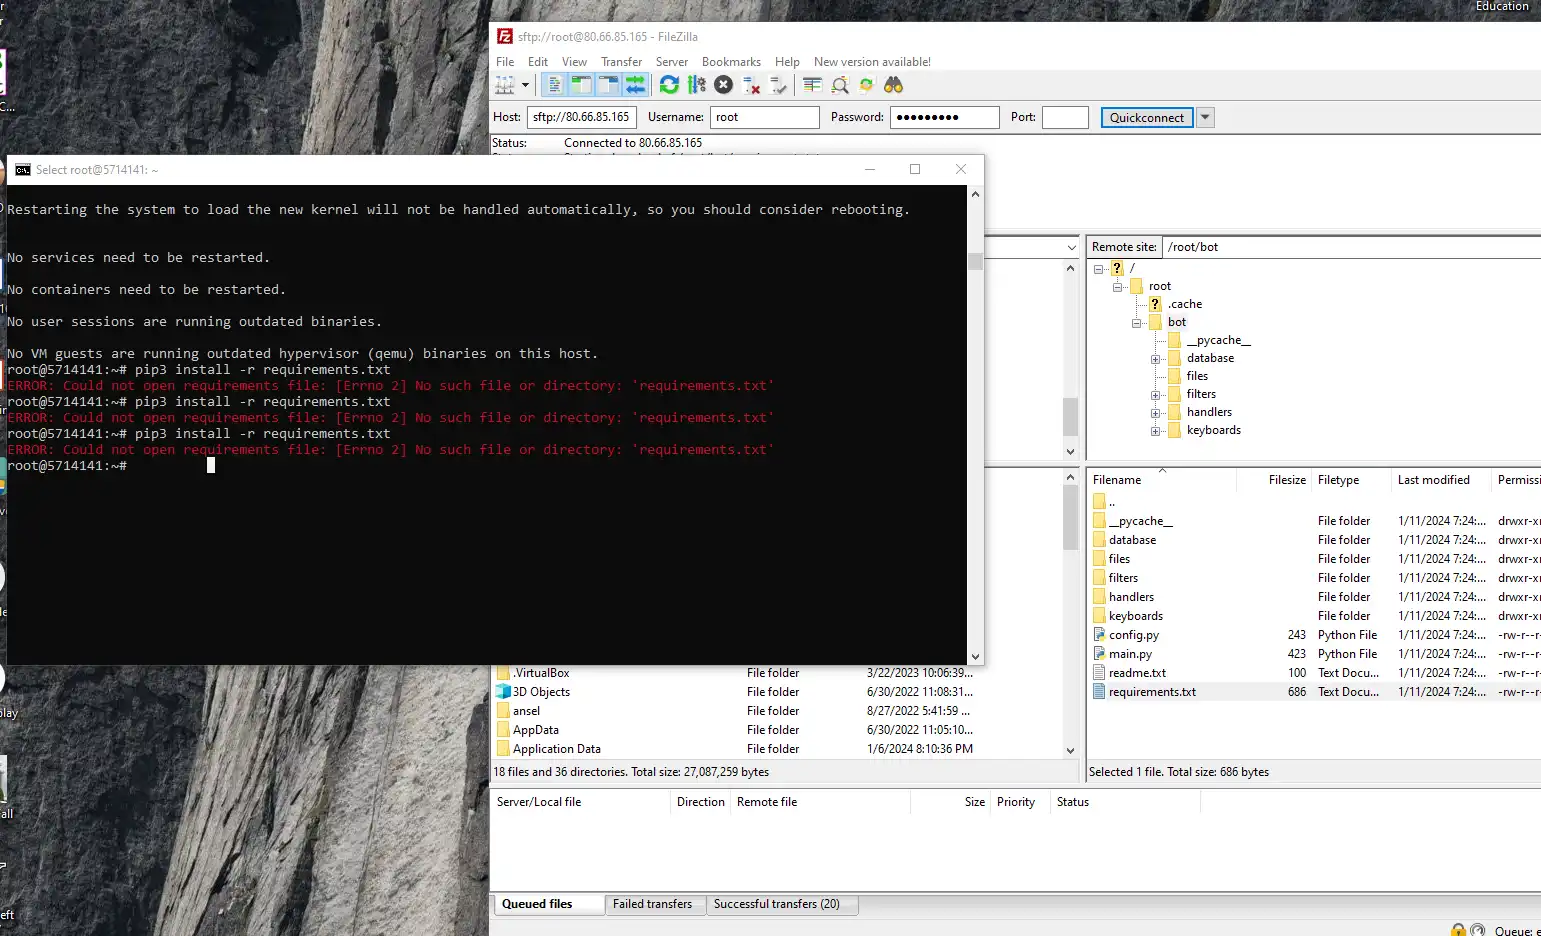Open the File menu in FileZilla
This screenshot has height=936, width=1541.
point(505,62)
